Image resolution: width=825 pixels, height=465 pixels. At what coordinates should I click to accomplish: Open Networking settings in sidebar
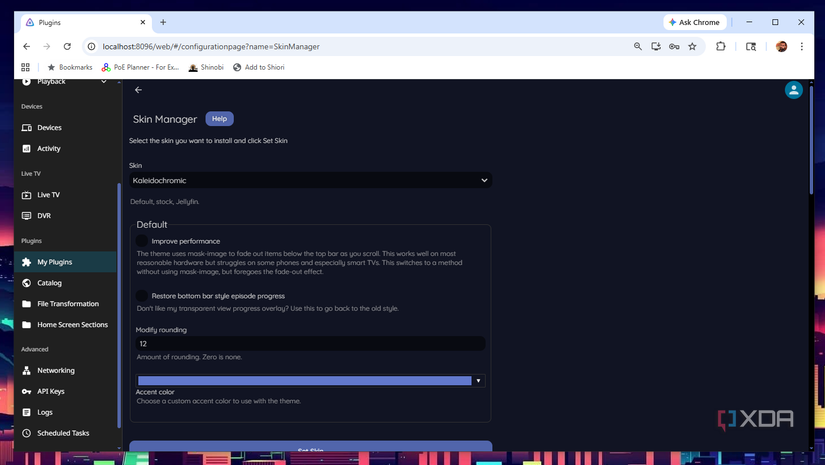(x=65, y=371)
